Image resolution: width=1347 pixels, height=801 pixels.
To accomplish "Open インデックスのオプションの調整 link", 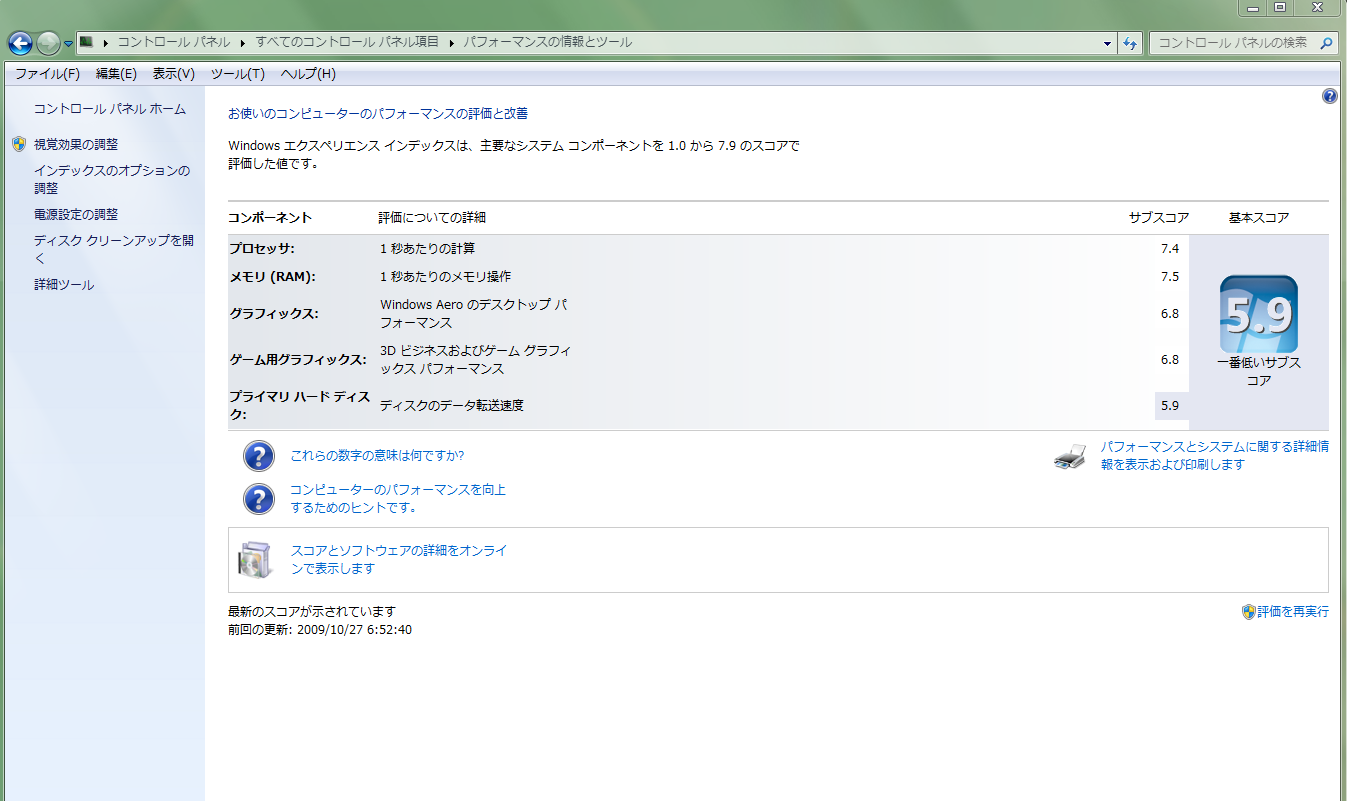I will coord(112,179).
